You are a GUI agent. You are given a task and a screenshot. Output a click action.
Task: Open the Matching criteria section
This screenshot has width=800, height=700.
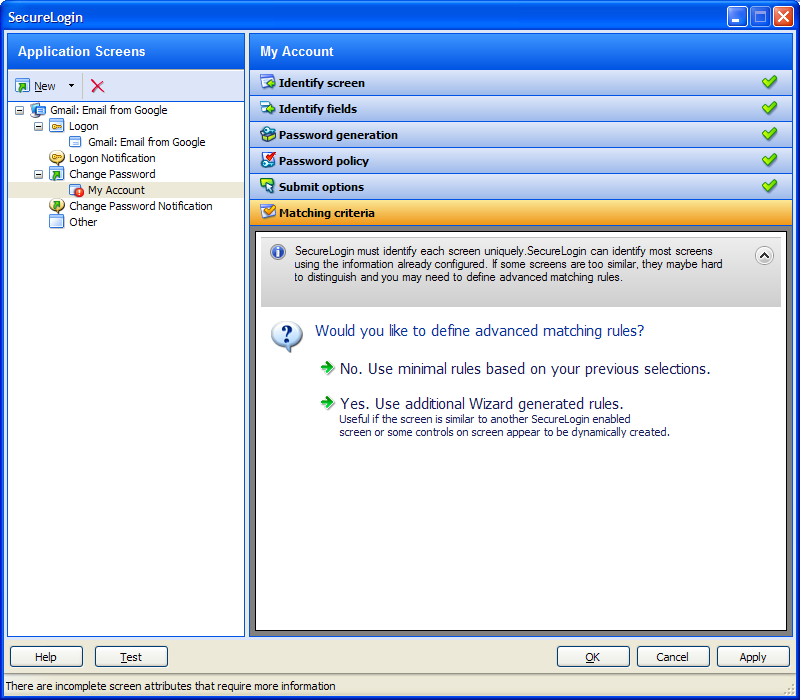326,213
